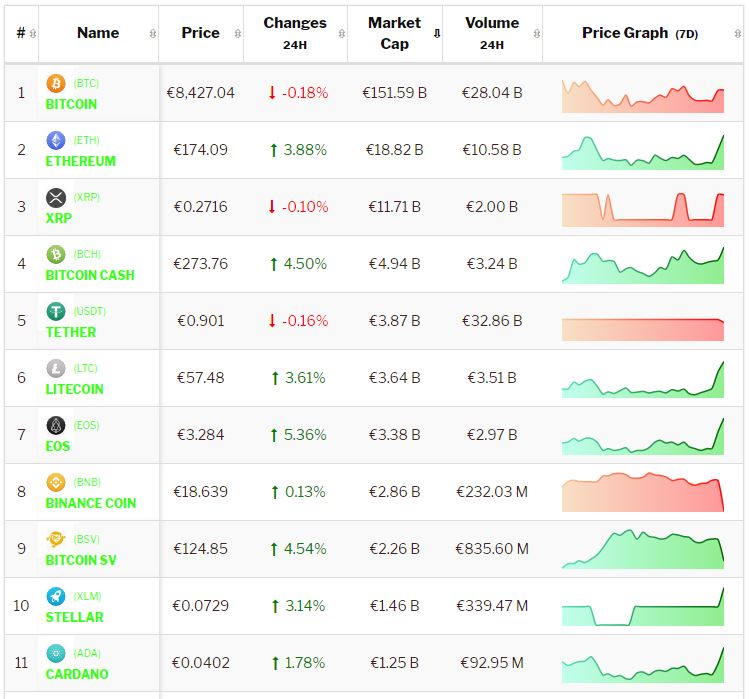Click the Tether logo icon

56,312
